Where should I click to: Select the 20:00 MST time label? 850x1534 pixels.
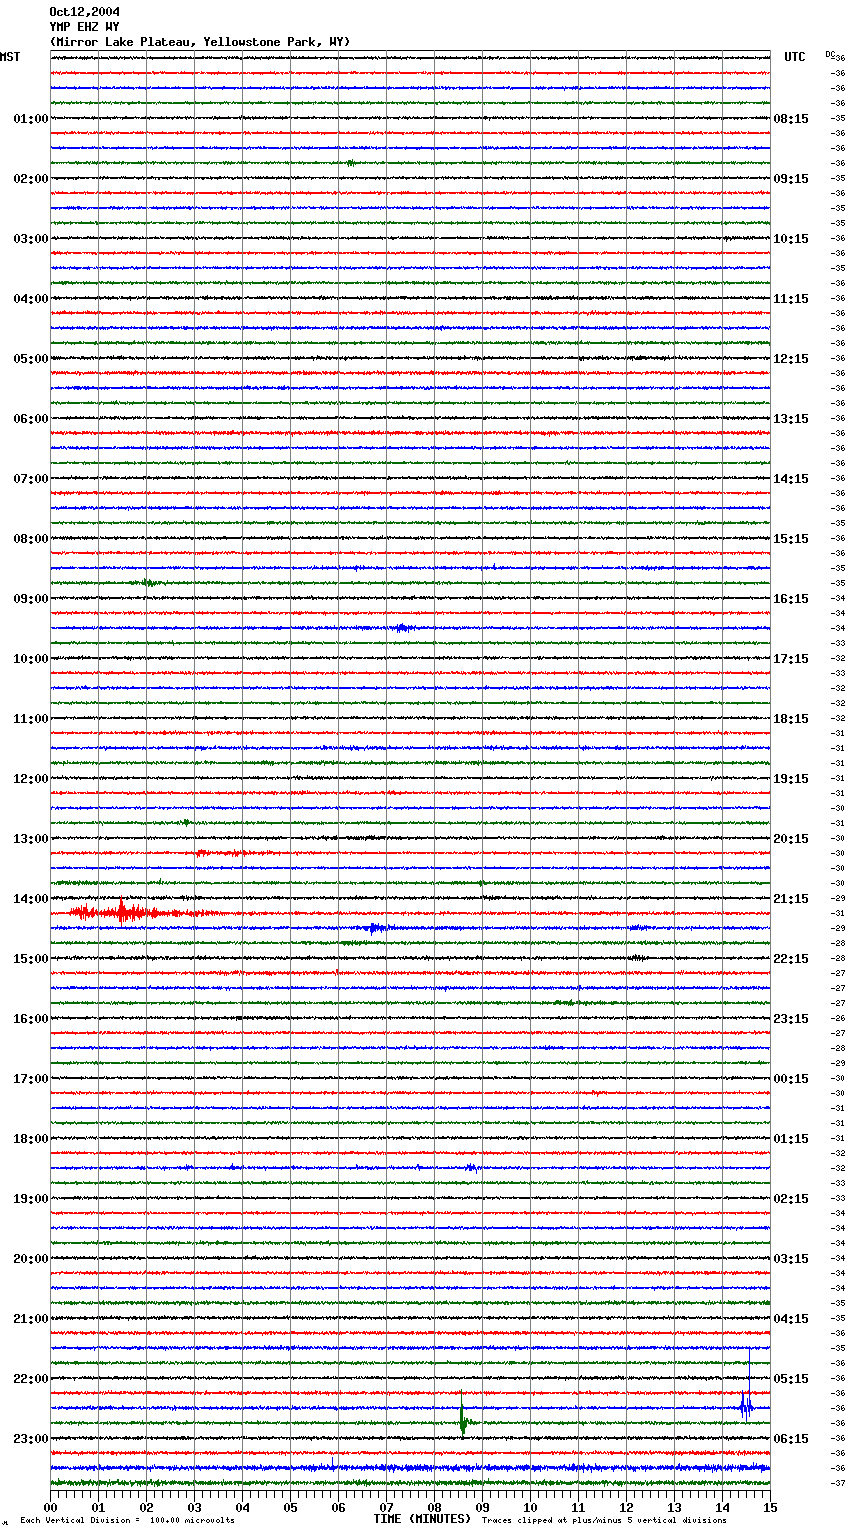[30, 1259]
